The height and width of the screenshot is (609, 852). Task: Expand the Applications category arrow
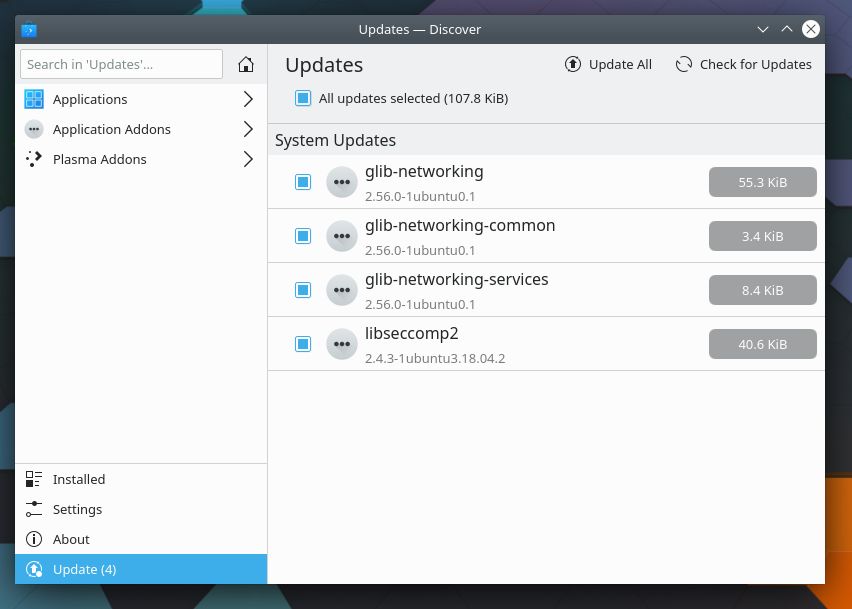tap(248, 99)
